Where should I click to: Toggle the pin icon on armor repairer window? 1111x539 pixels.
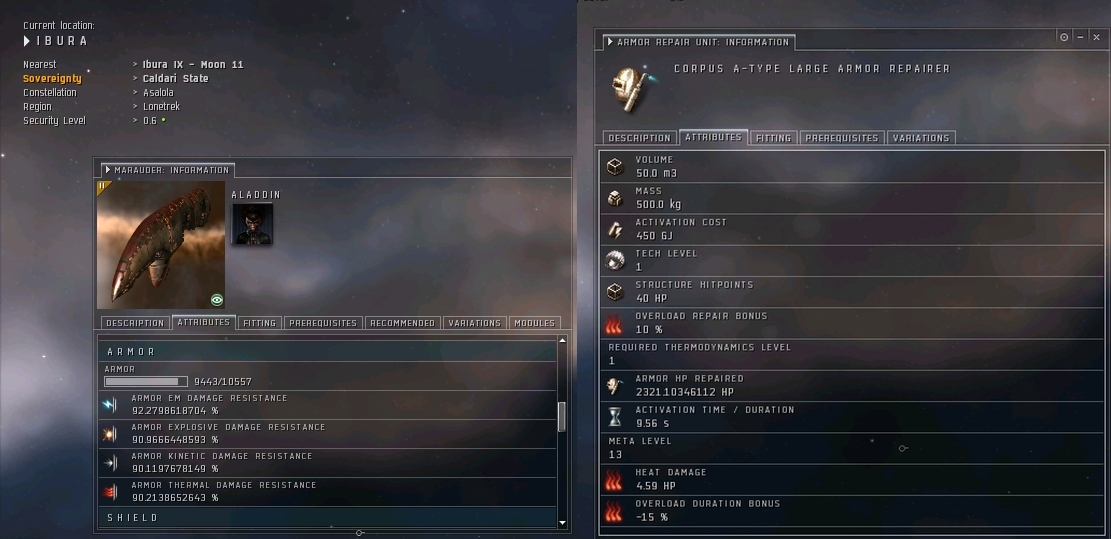click(1064, 38)
